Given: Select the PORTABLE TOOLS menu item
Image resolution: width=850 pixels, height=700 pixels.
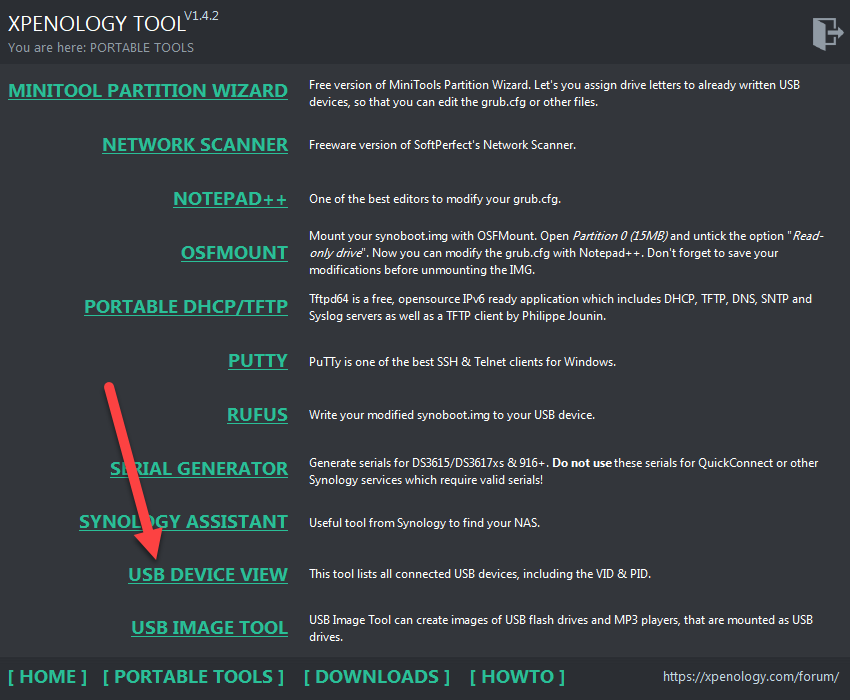Looking at the screenshot, I should click(193, 677).
